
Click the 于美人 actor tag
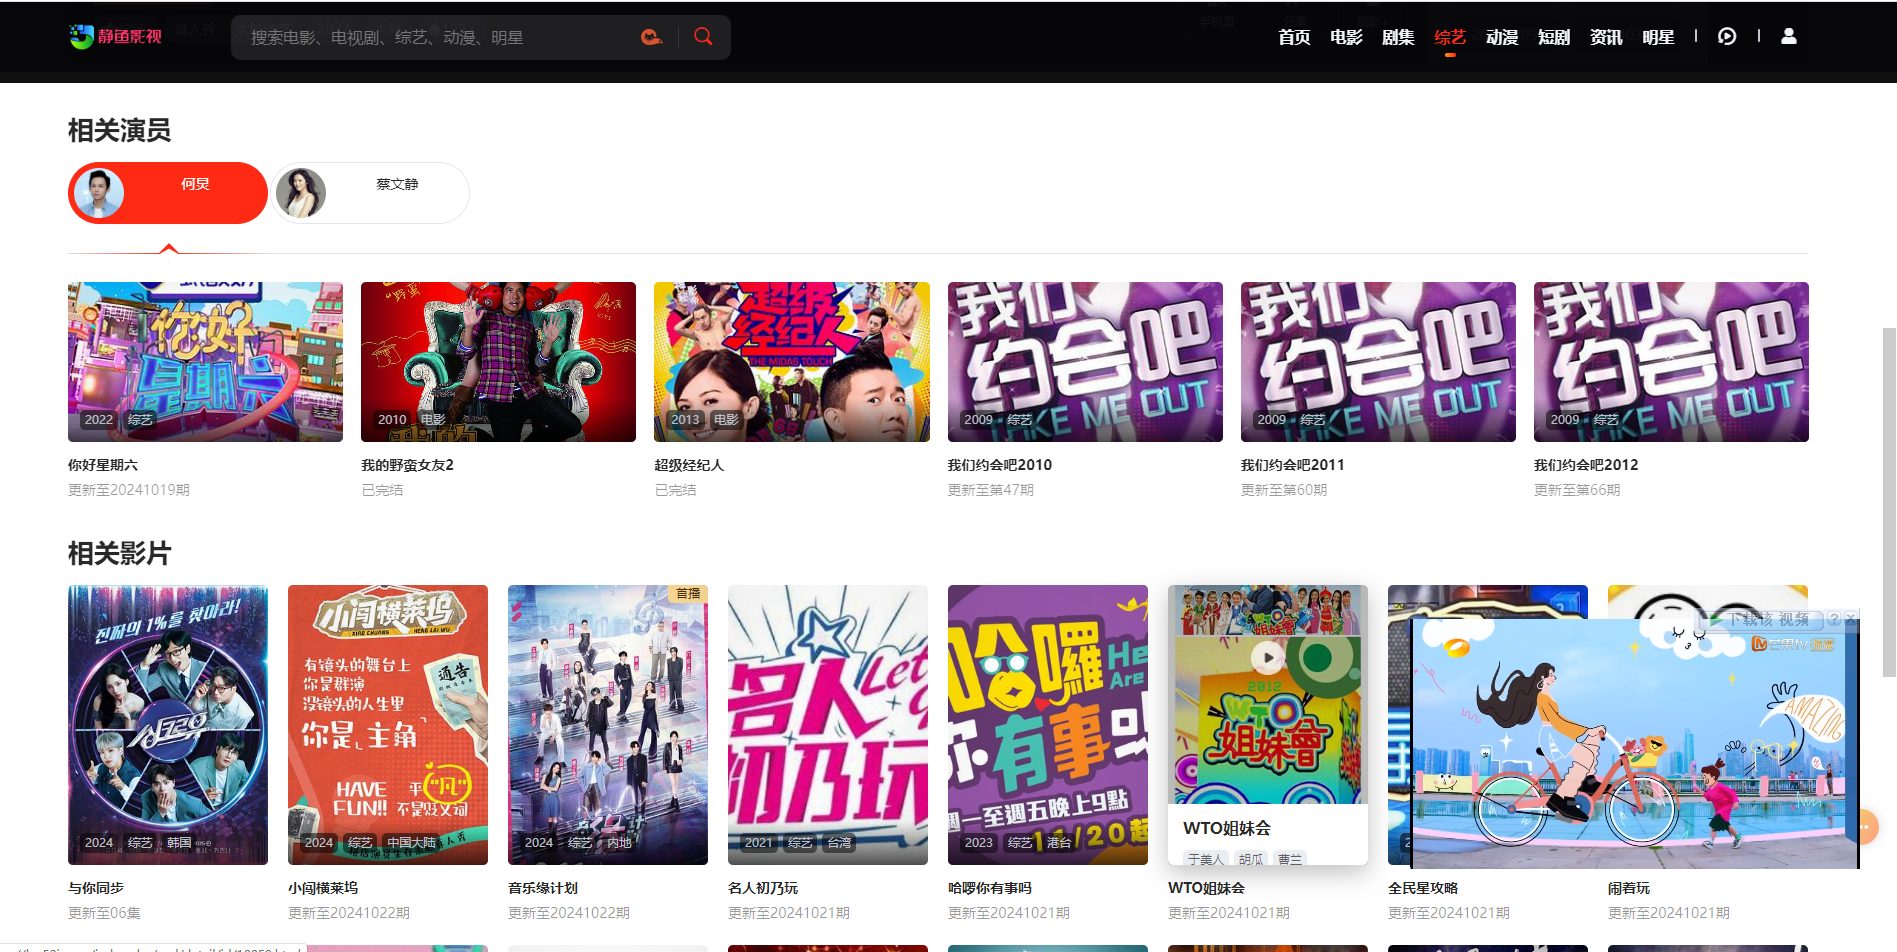click(1205, 859)
